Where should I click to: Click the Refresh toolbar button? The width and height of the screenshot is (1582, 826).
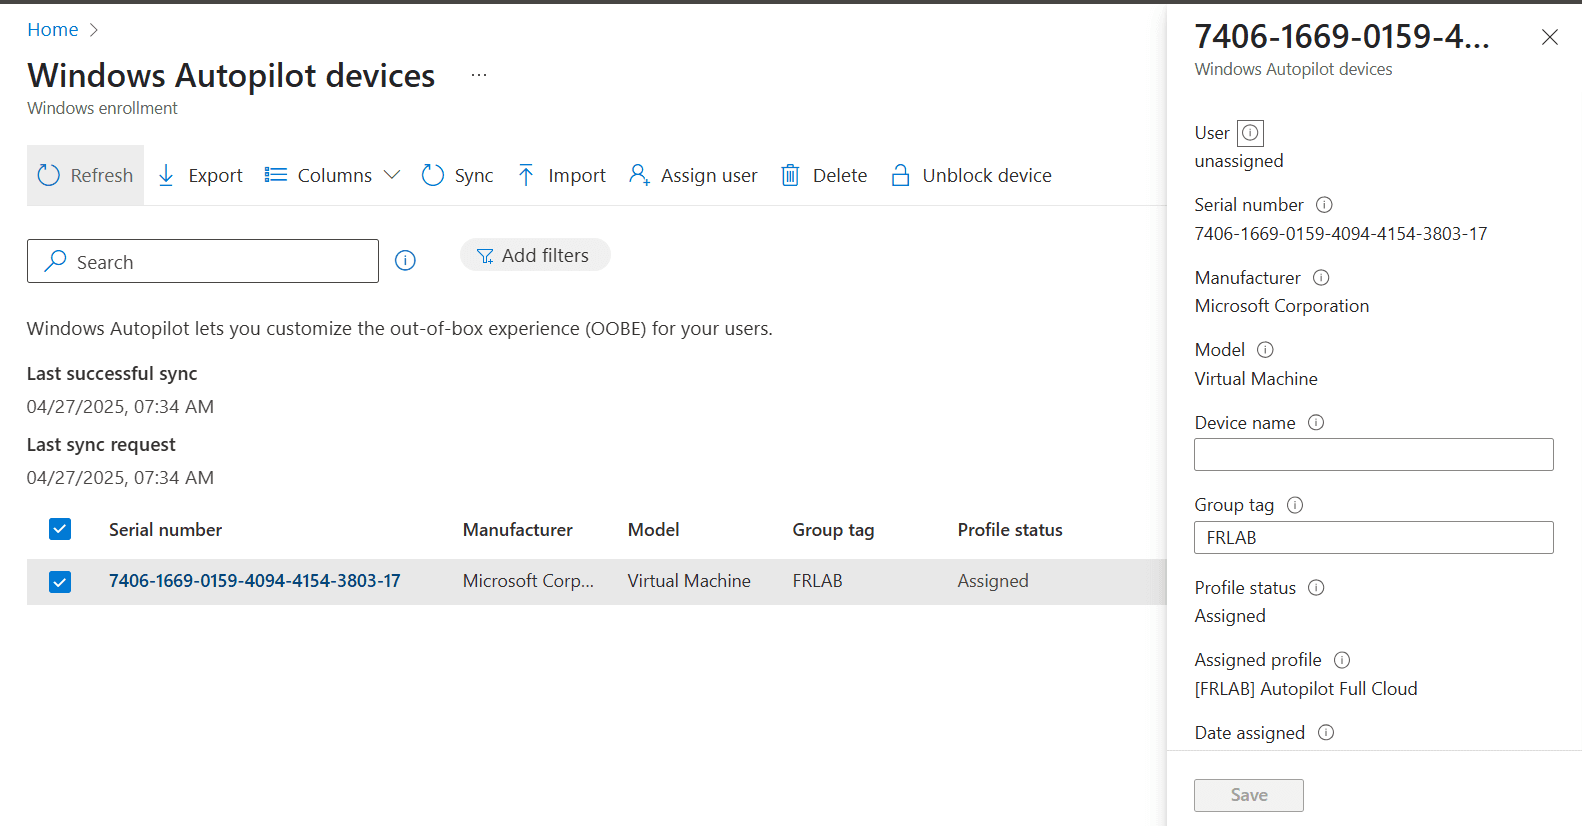point(86,175)
